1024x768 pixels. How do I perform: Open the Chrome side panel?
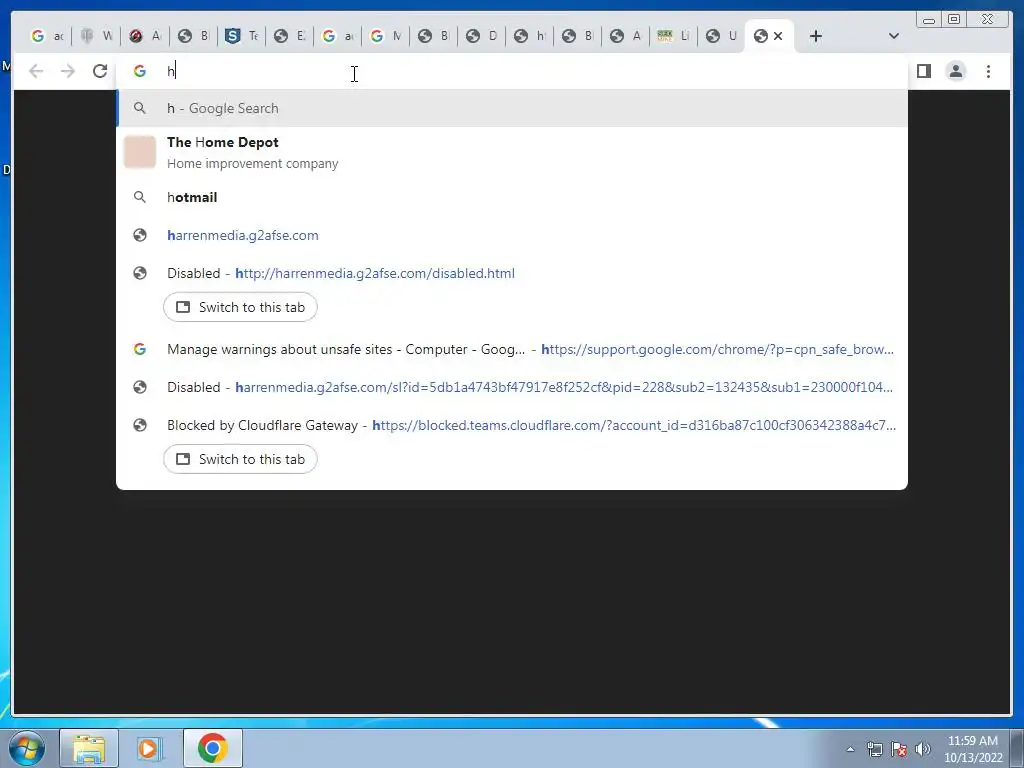(x=923, y=71)
